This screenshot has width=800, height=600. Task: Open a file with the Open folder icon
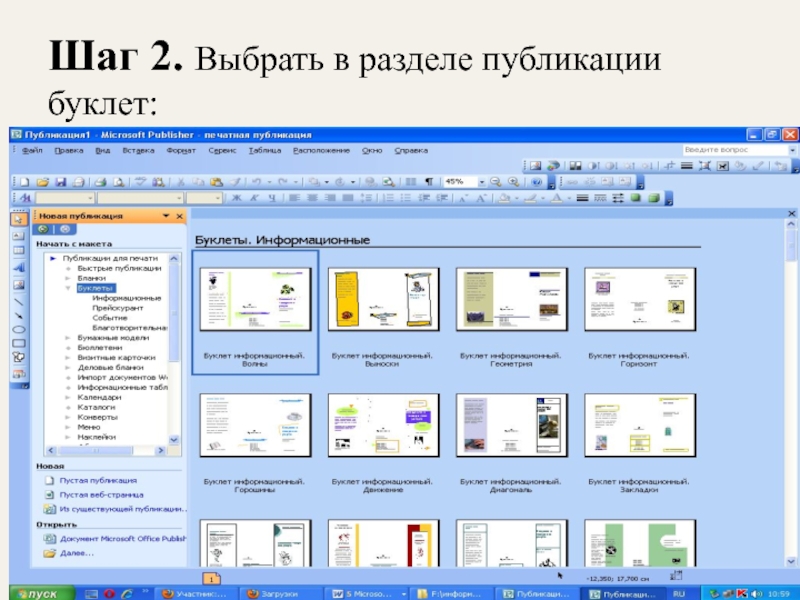pos(42,182)
